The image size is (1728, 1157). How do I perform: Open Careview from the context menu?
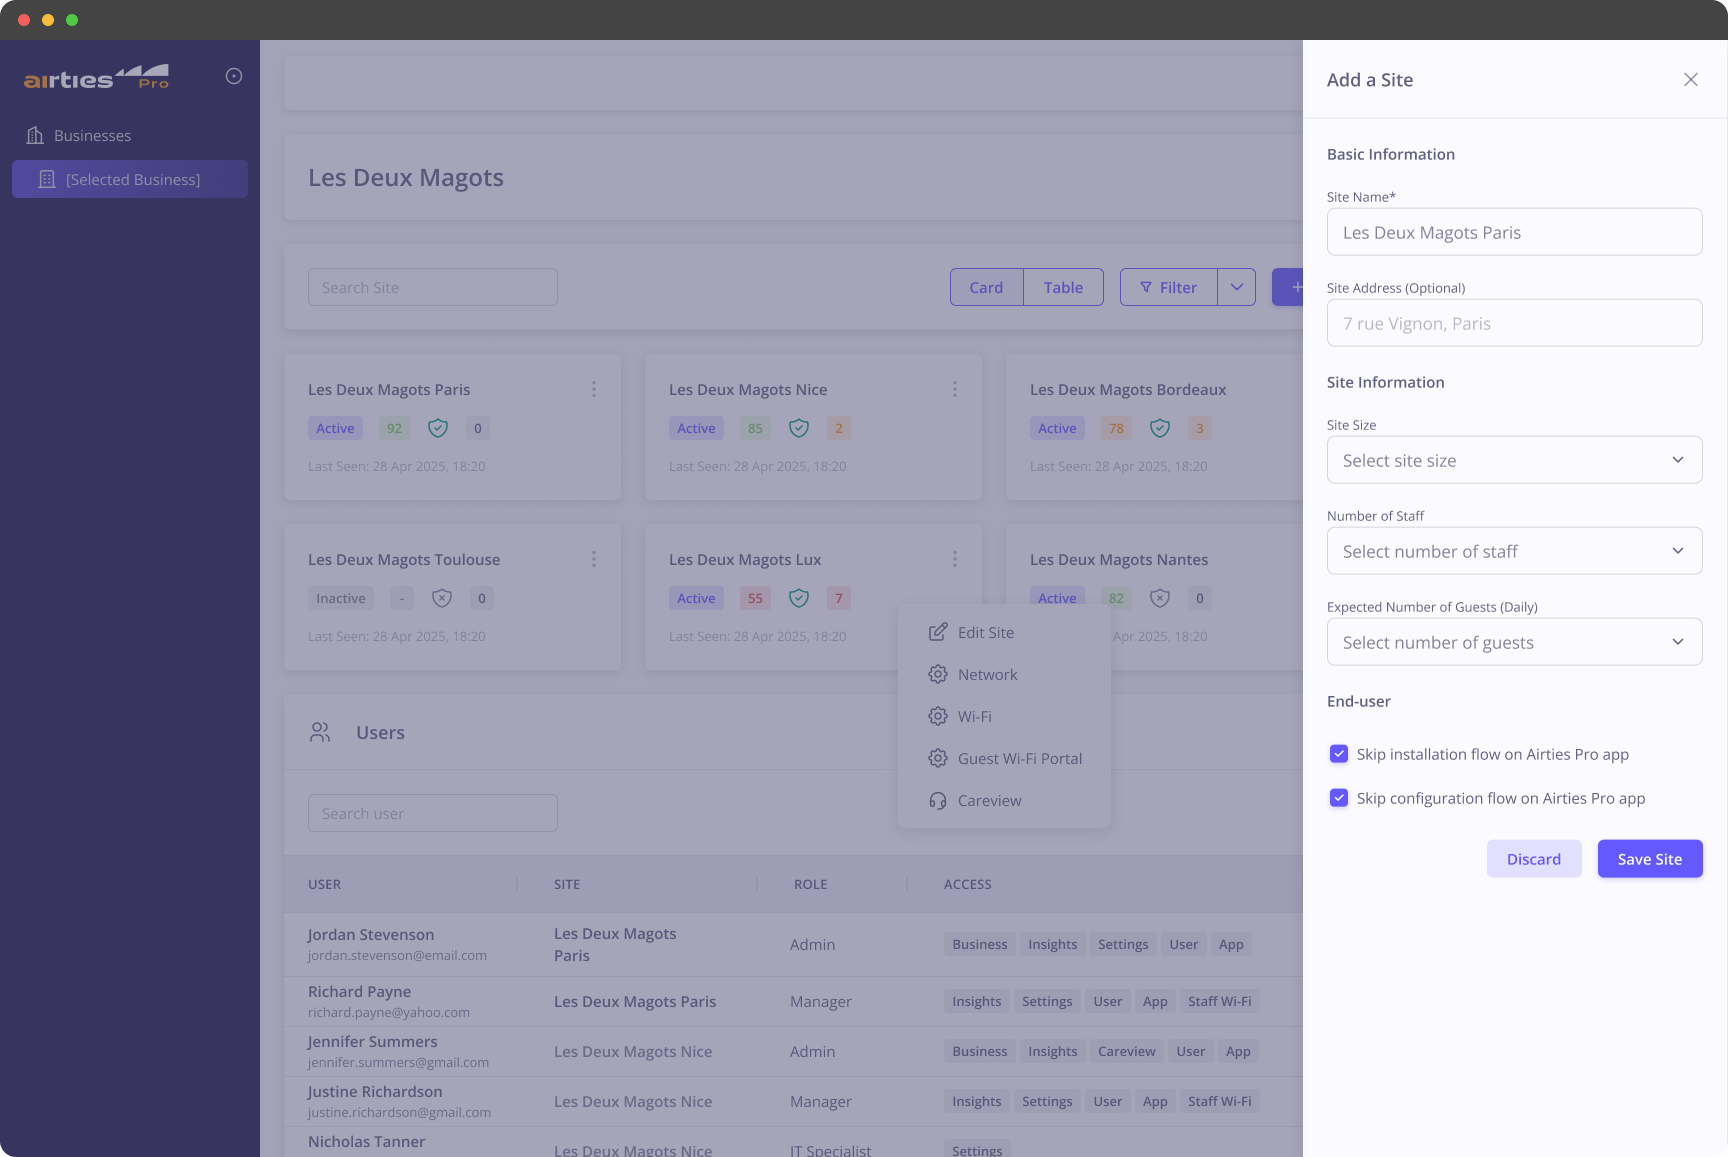(1004, 800)
